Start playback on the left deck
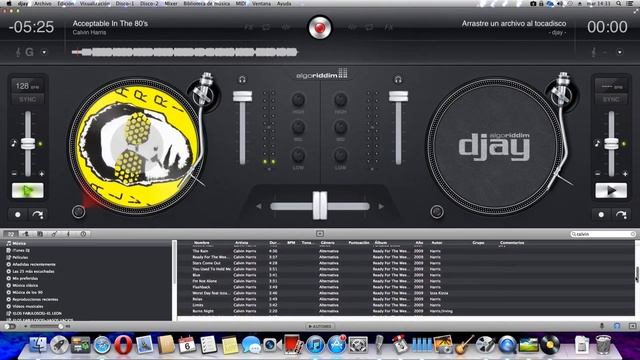This screenshot has width=640, height=360. [x=28, y=191]
